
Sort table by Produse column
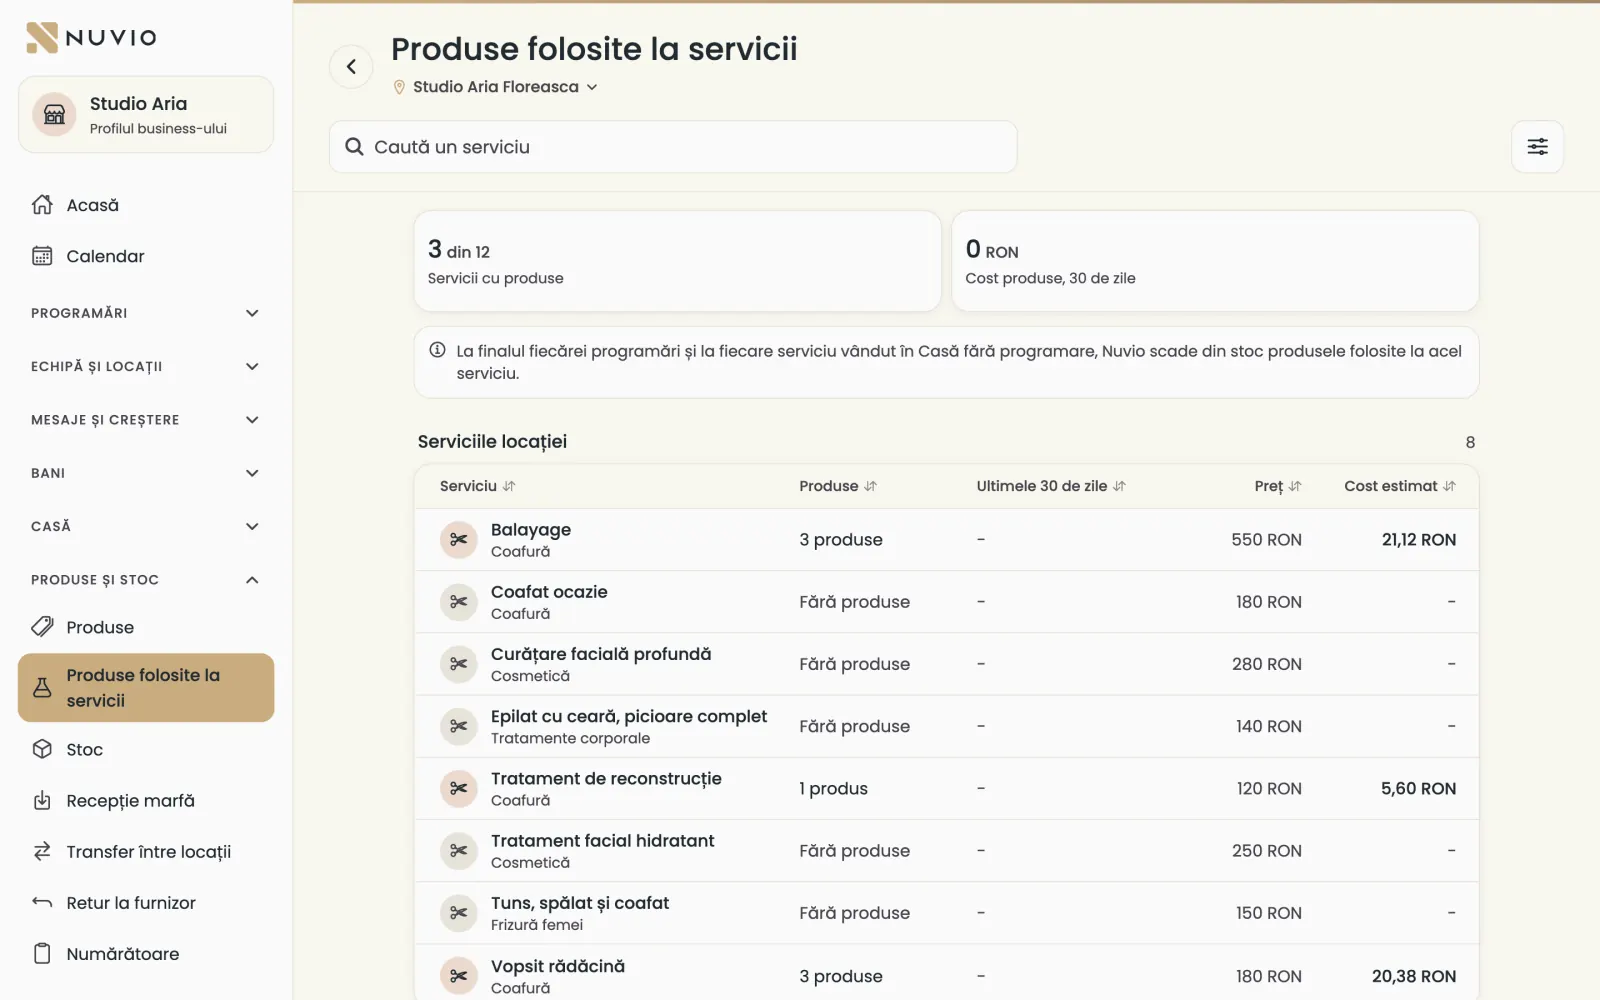click(x=837, y=486)
